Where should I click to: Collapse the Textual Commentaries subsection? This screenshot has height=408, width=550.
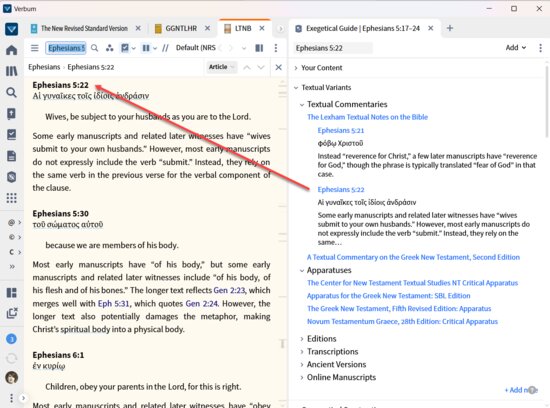pyautogui.click(x=302, y=105)
